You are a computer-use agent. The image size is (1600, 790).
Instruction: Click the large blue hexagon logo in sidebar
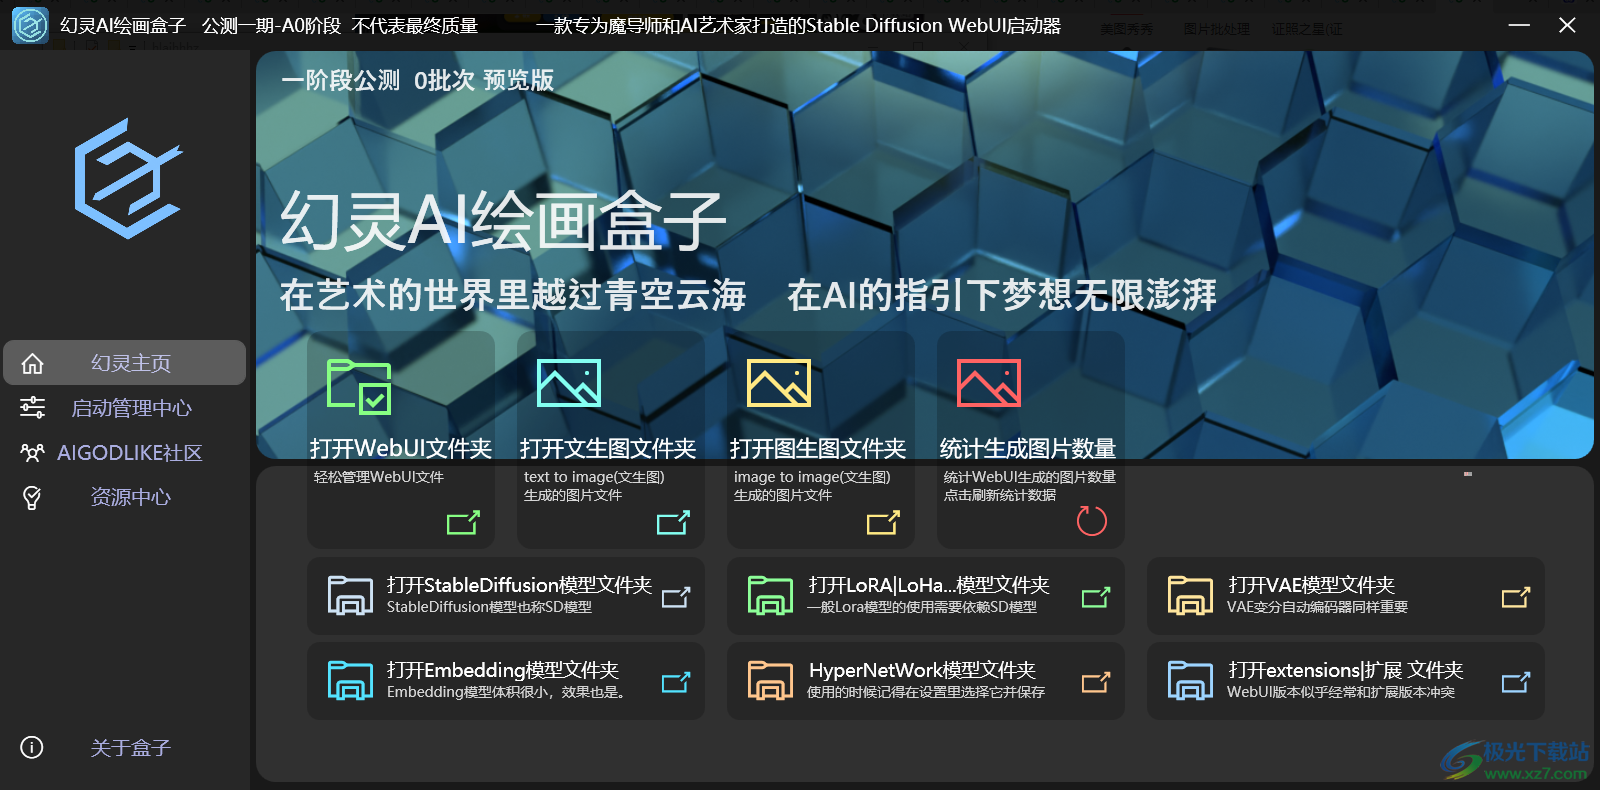(128, 179)
